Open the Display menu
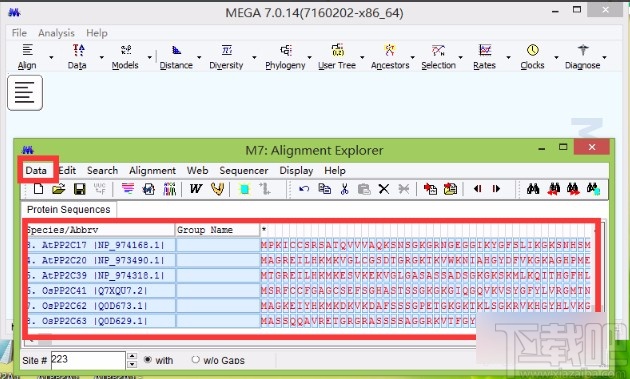The image size is (630, 379). (x=296, y=170)
